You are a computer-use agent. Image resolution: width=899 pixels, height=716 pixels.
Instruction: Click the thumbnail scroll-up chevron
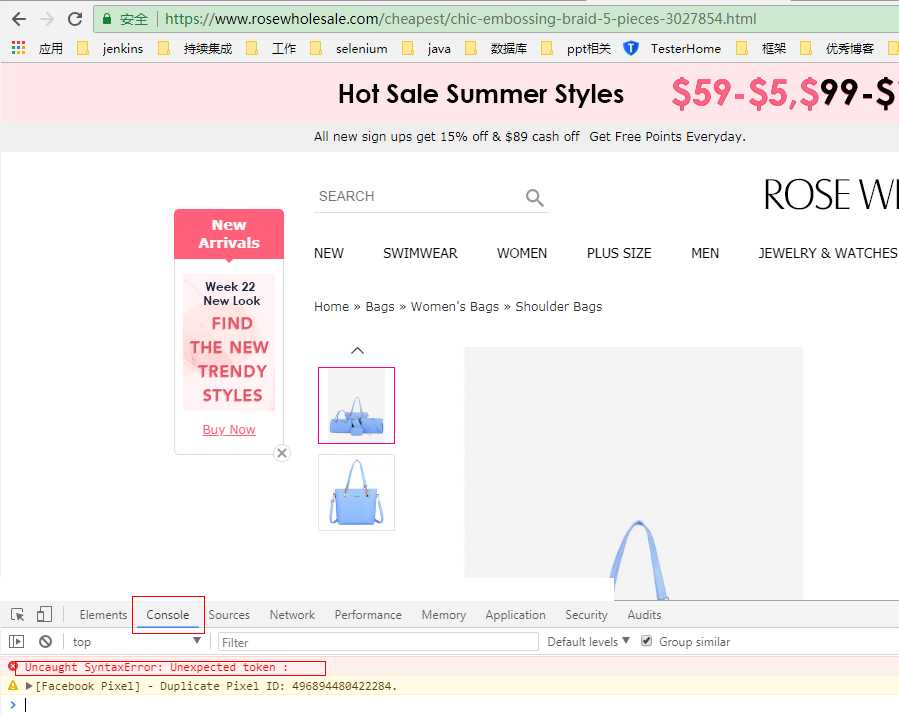[x=357, y=350]
